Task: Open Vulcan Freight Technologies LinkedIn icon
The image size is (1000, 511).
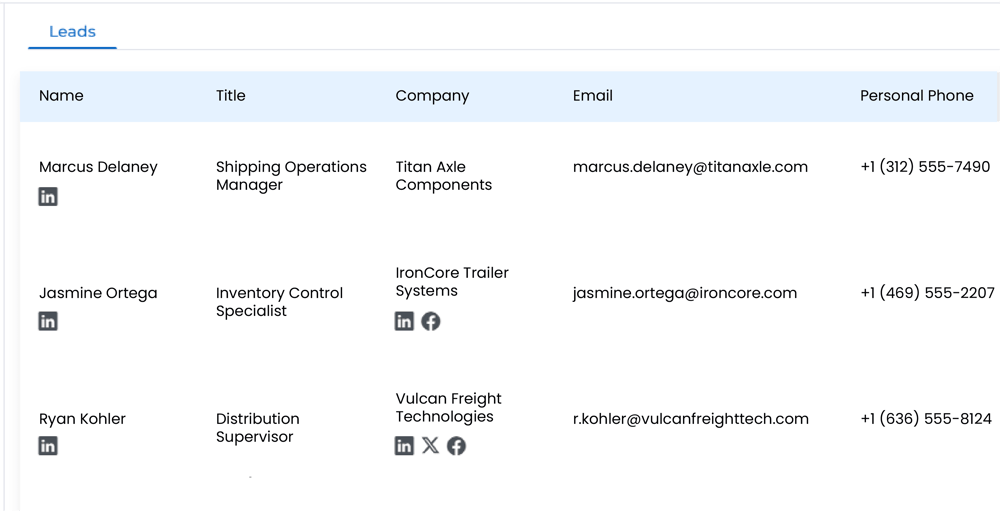Action: (404, 446)
